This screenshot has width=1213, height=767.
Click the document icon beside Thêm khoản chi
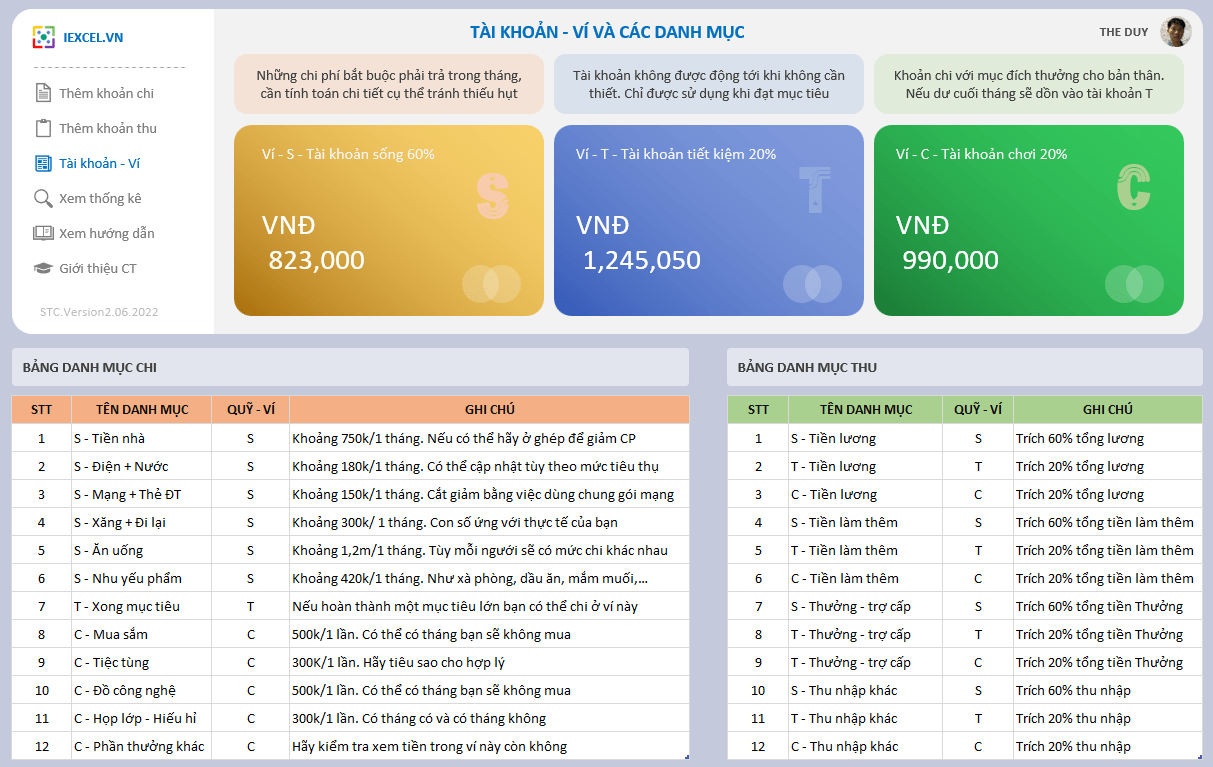(x=43, y=93)
